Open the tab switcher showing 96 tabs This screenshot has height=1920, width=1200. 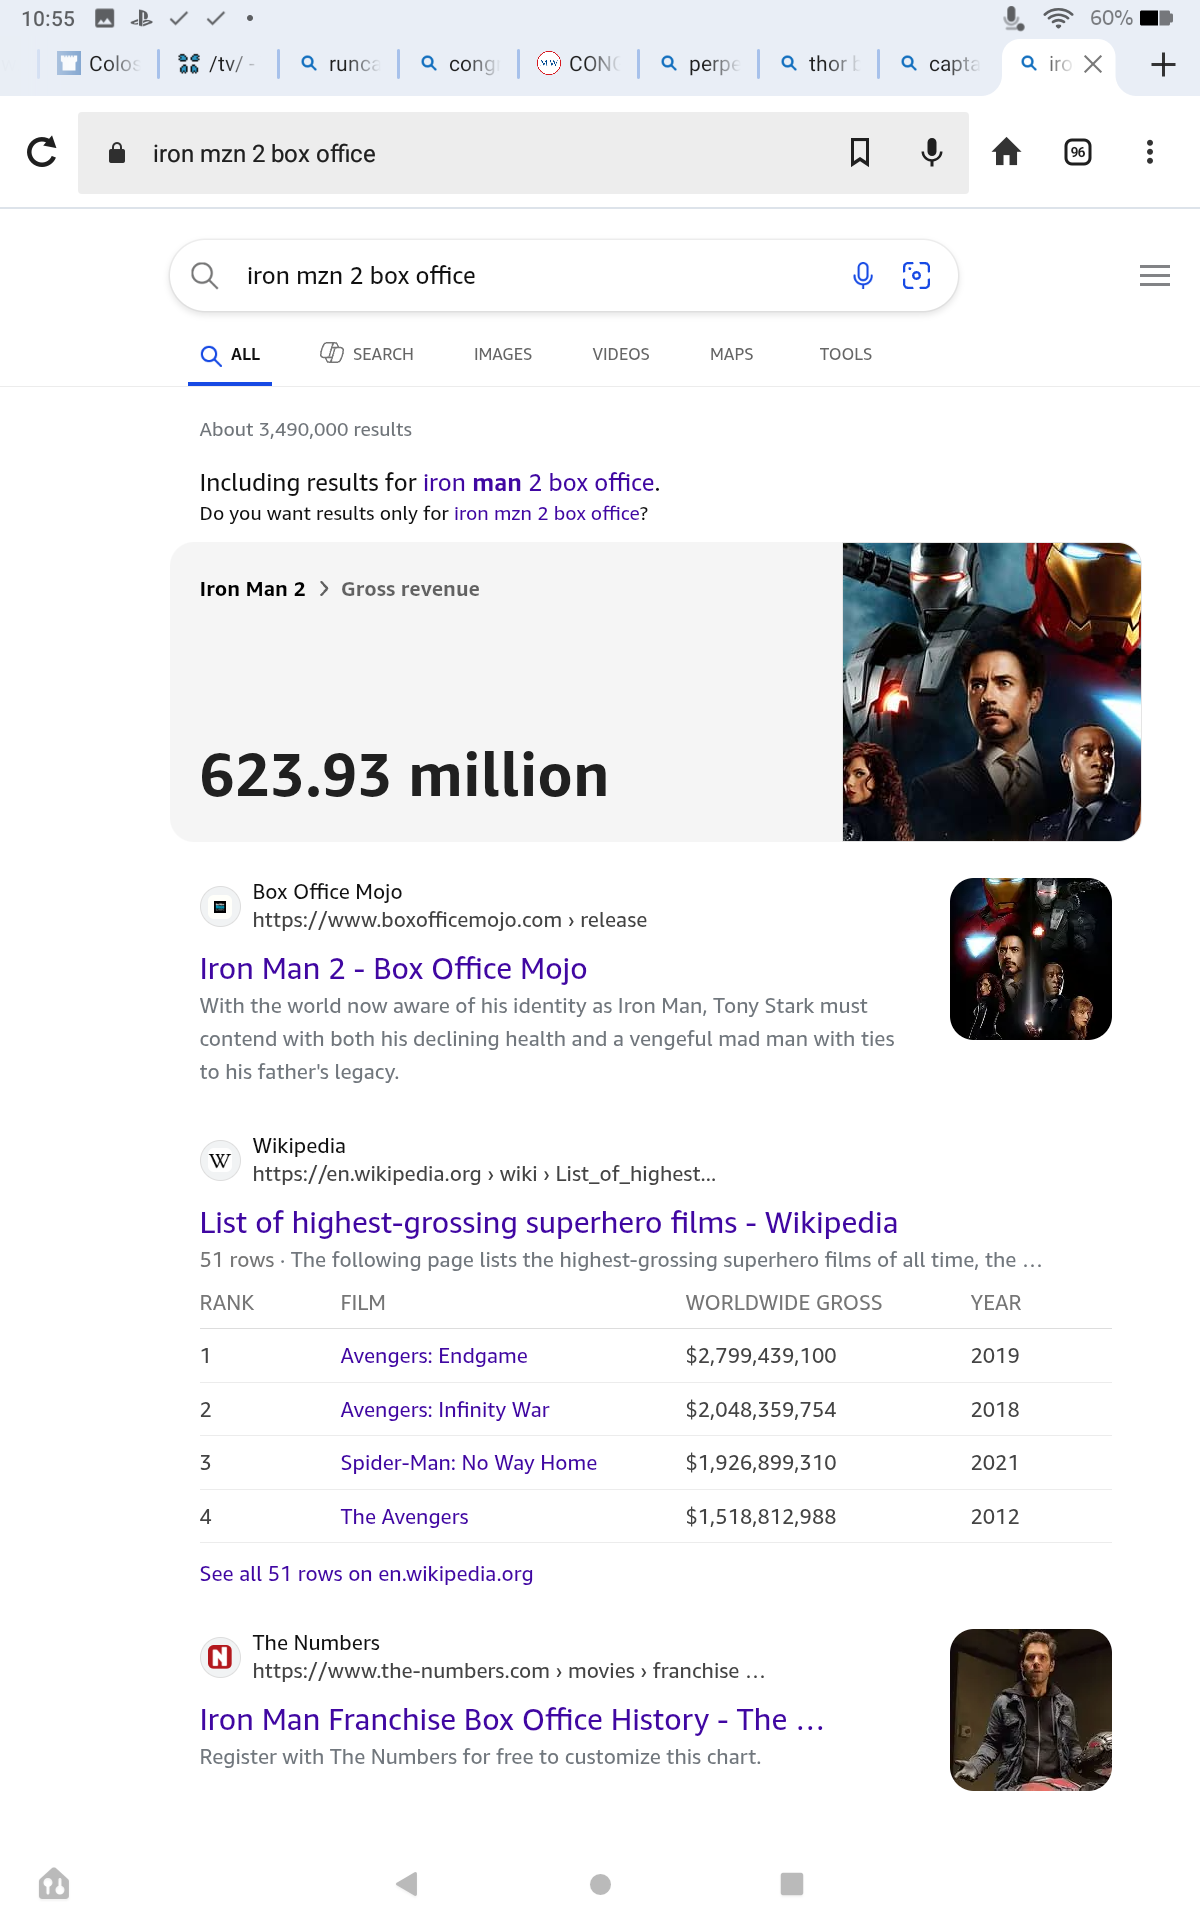click(x=1078, y=152)
